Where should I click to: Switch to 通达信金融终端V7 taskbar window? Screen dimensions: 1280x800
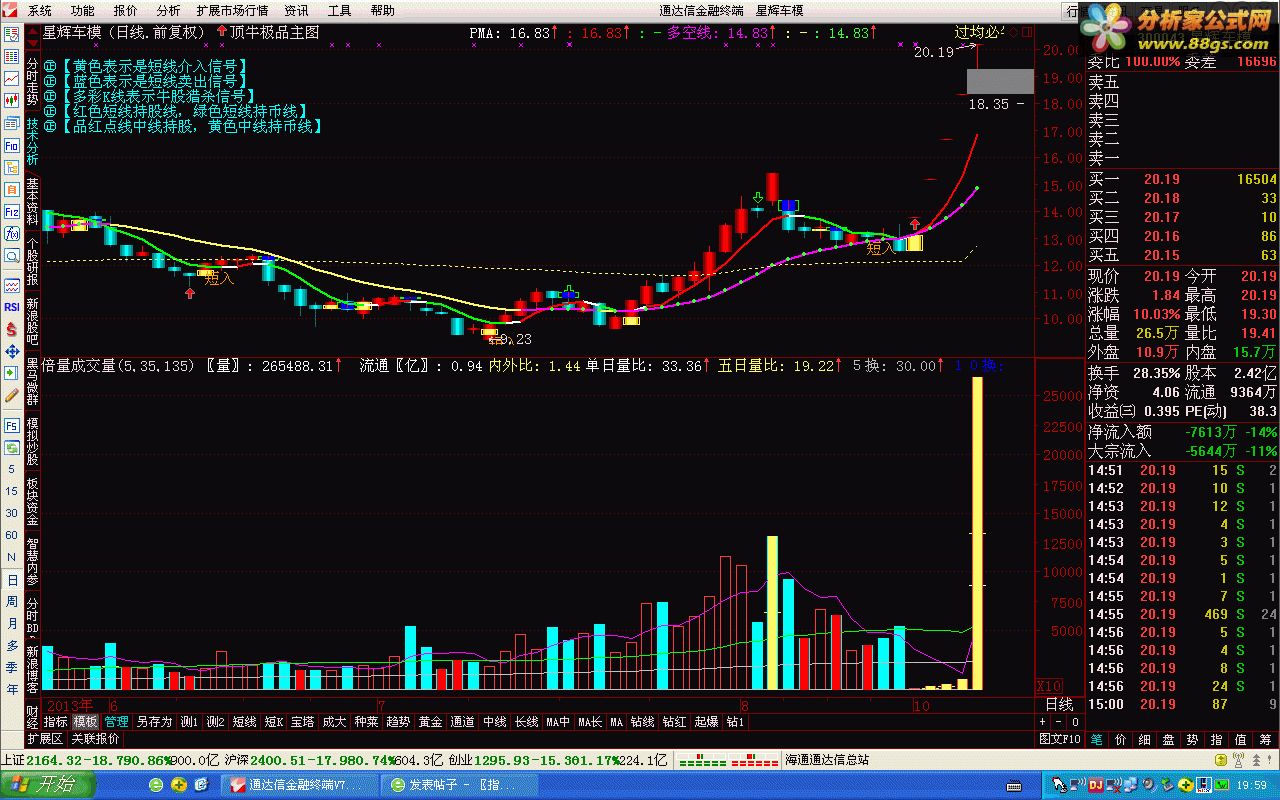click(x=299, y=785)
